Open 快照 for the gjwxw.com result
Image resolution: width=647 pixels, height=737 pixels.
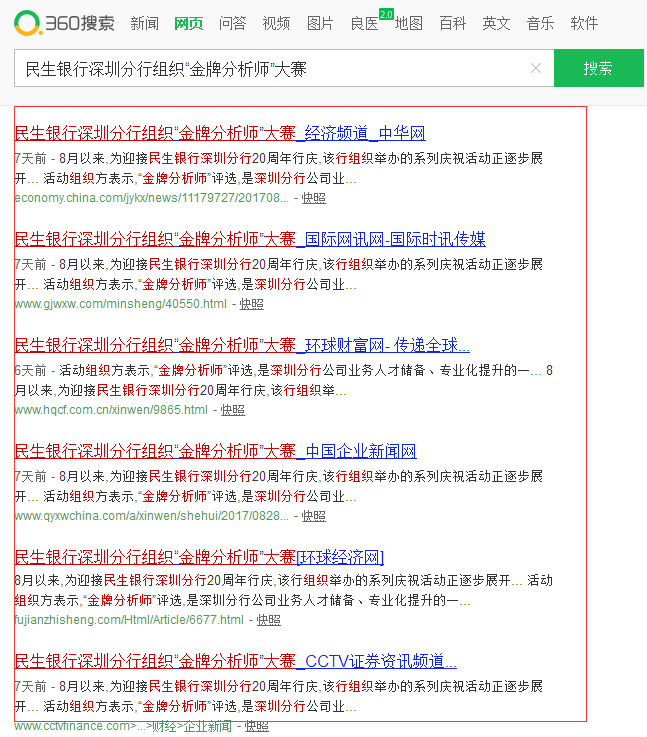[x=251, y=304]
